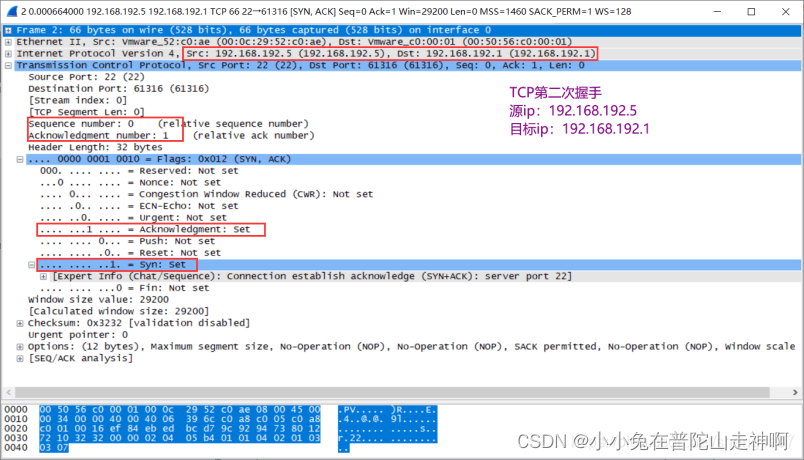The image size is (804, 460).
Task: Click the first row of hex bytes
Action: [179, 410]
